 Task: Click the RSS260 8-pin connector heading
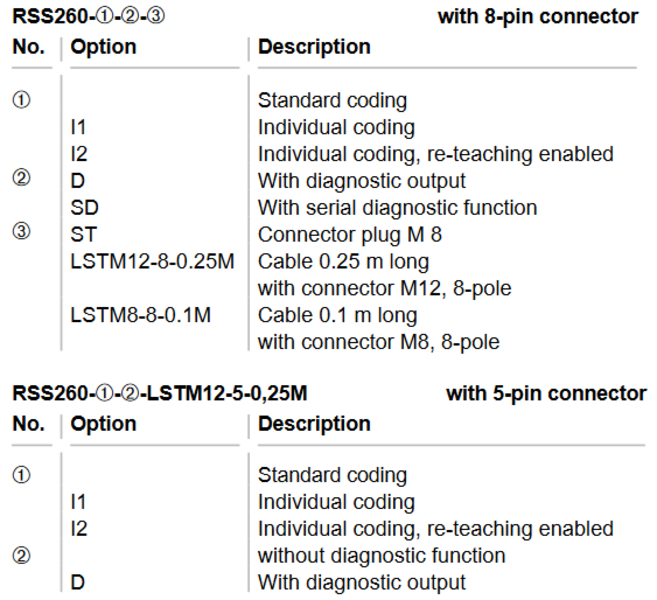coord(88,16)
